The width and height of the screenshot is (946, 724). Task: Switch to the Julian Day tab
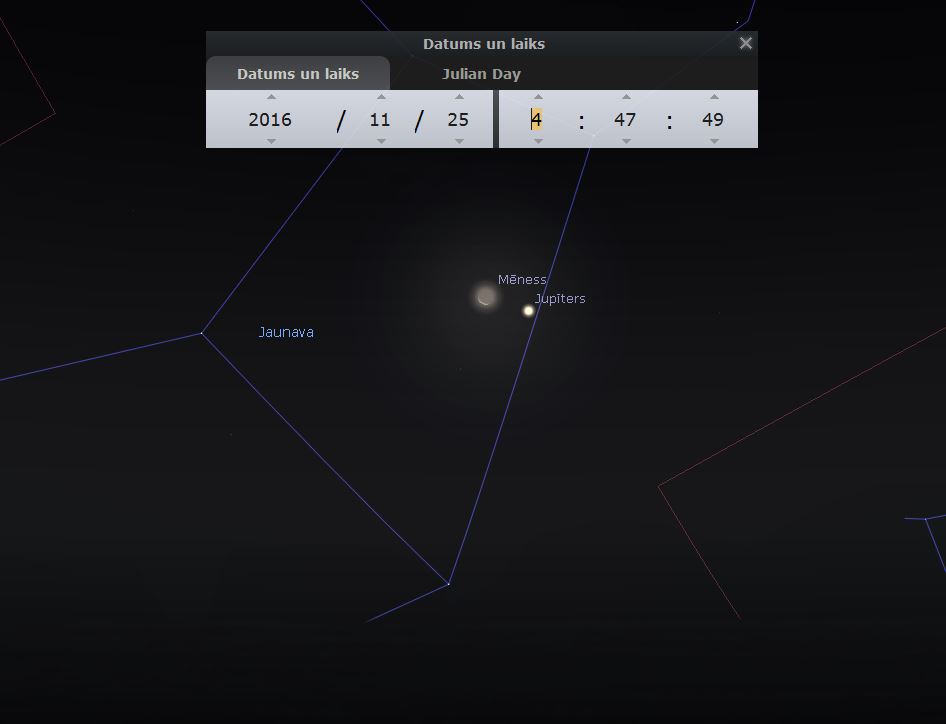pos(481,74)
